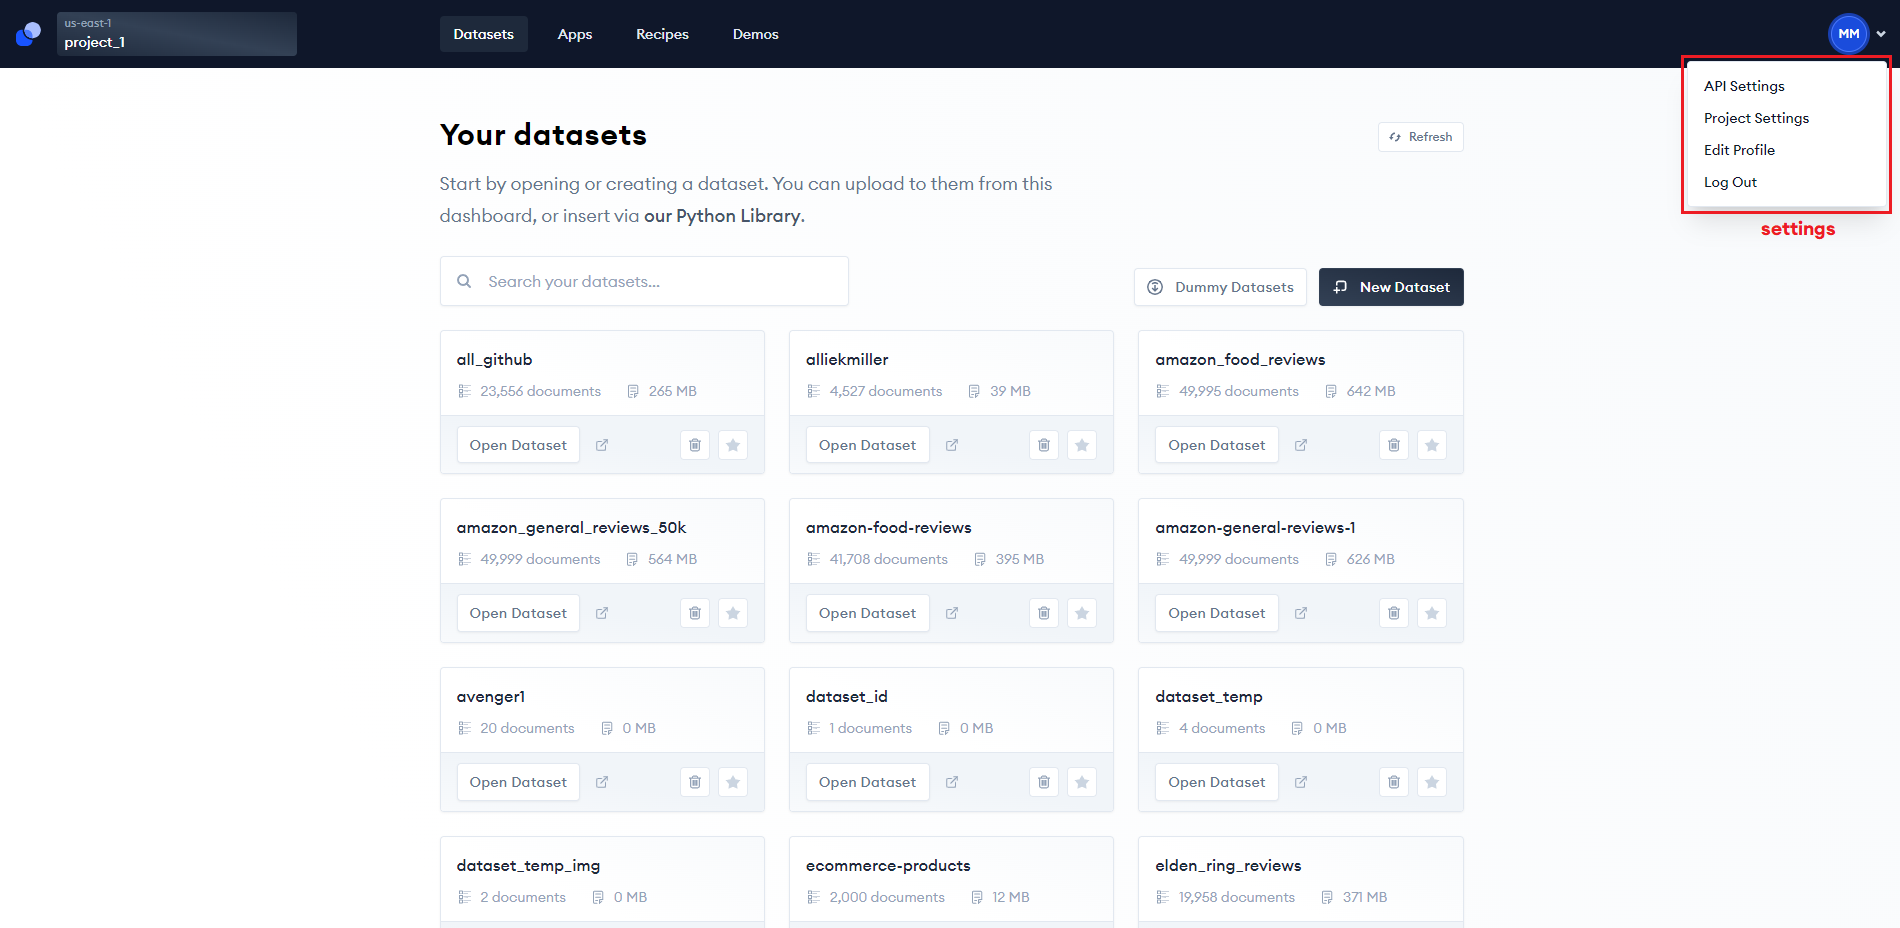Delete the amazon_general_reviews_50k dataset
Viewport: 1900px width, 928px height.
tap(695, 613)
